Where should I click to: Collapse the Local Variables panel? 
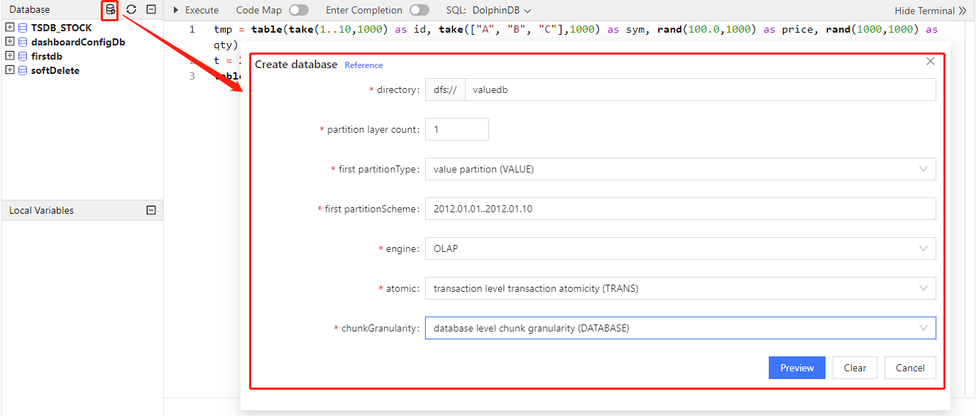click(151, 210)
